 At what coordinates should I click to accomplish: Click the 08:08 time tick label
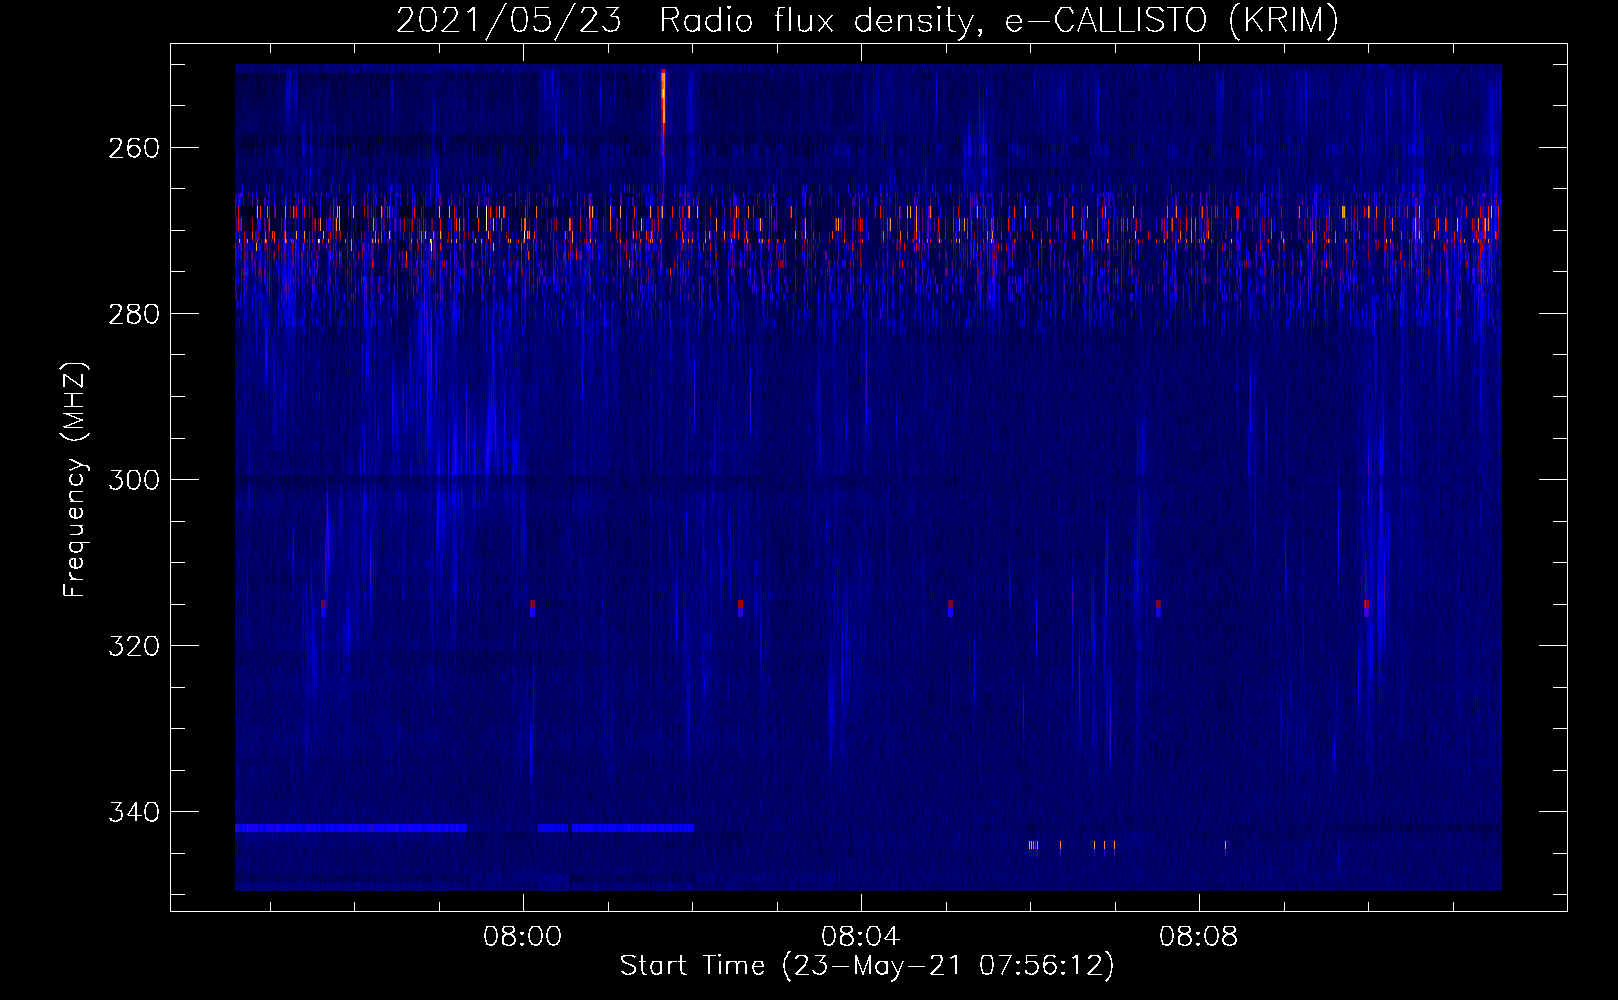pyautogui.click(x=1198, y=937)
